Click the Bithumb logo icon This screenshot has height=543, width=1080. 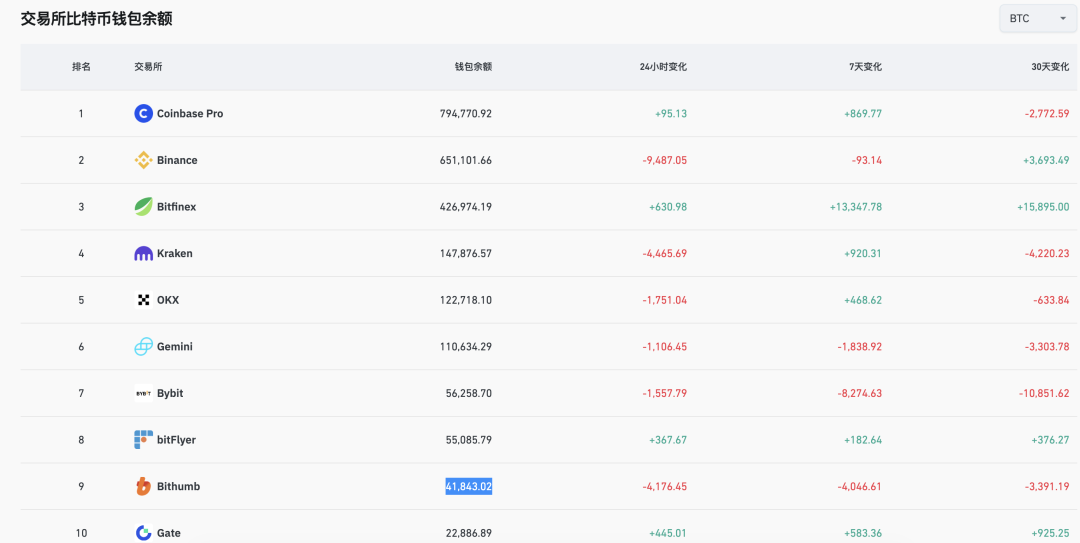[143, 486]
